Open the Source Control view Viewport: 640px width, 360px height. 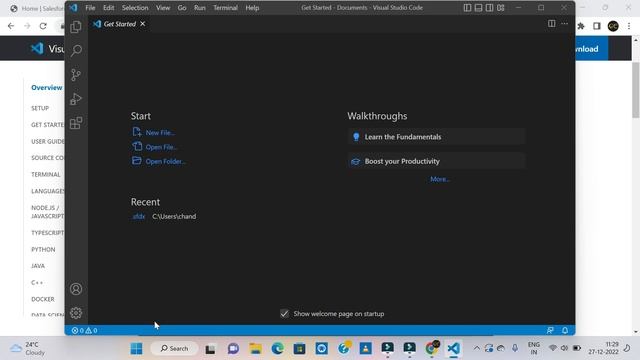(76, 75)
